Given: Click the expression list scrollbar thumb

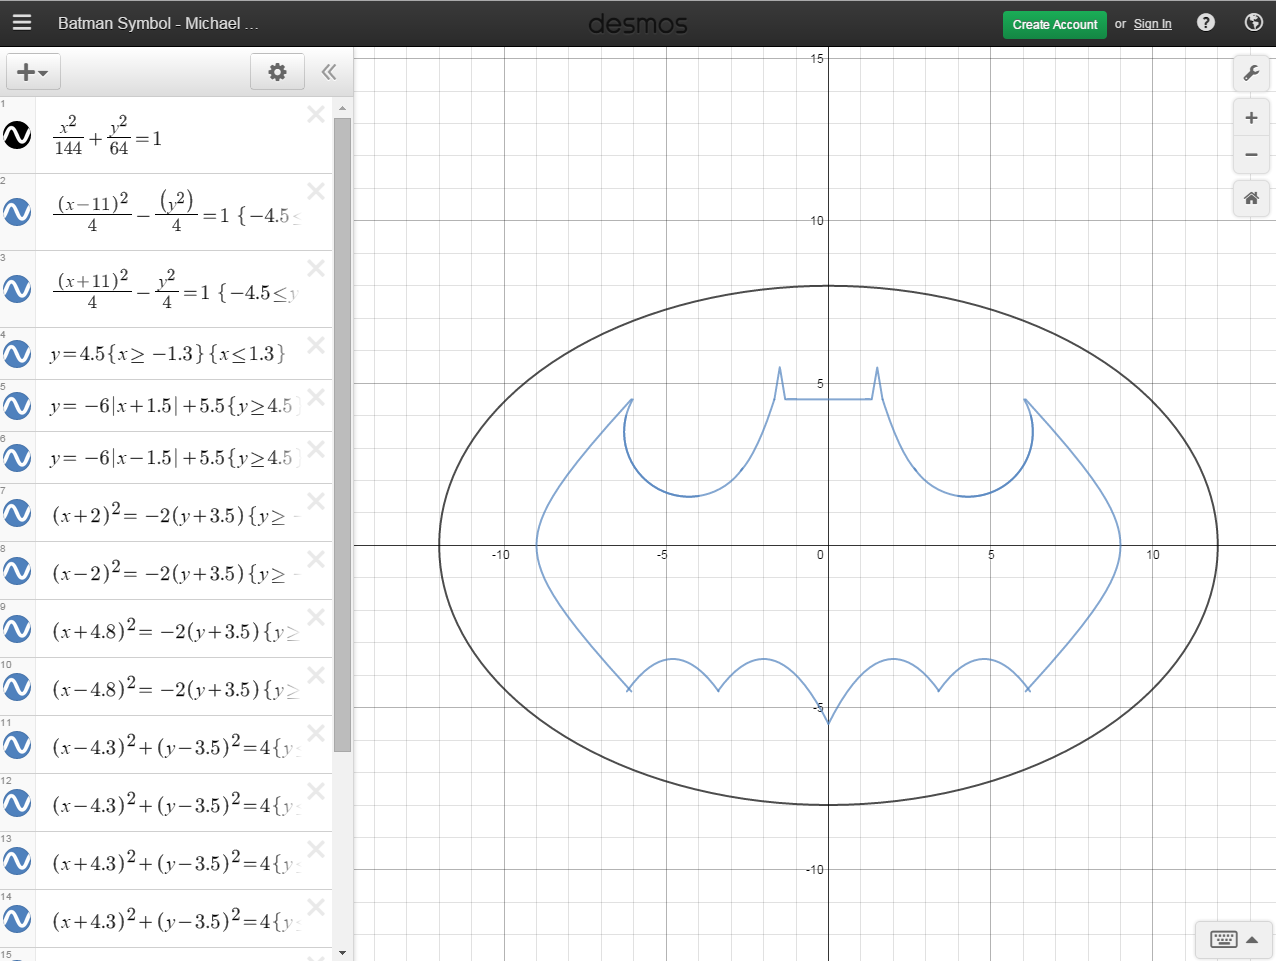Looking at the screenshot, I should pyautogui.click(x=342, y=434).
